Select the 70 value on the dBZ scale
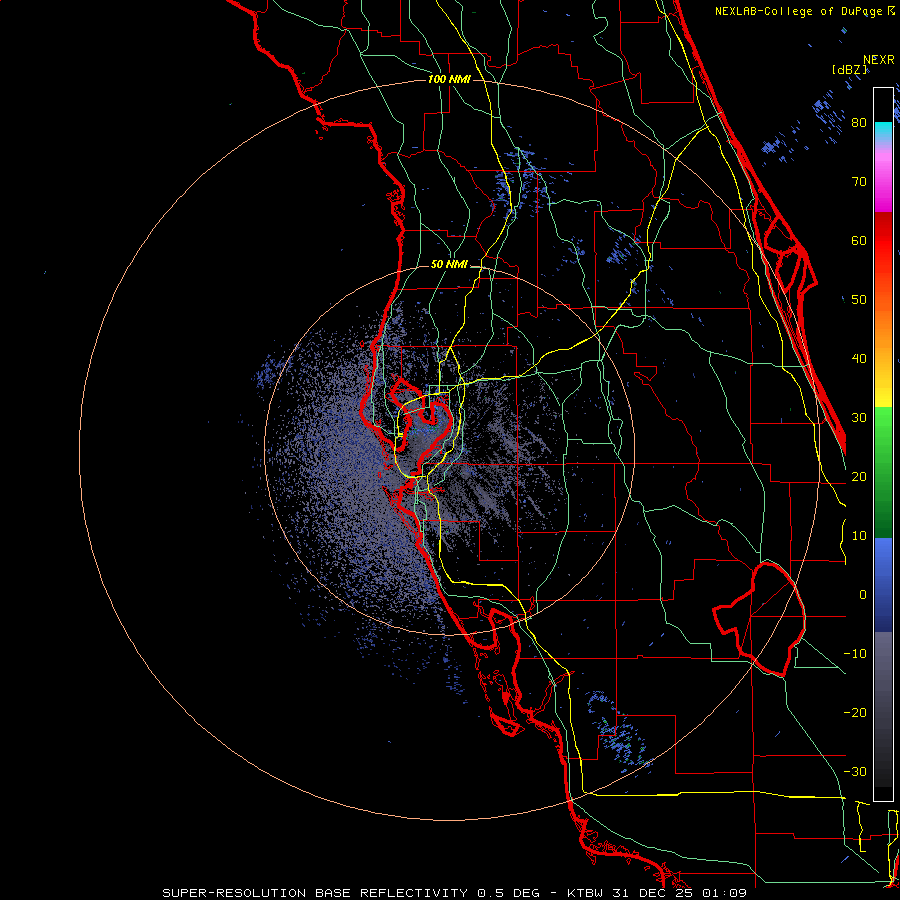 pos(859,182)
